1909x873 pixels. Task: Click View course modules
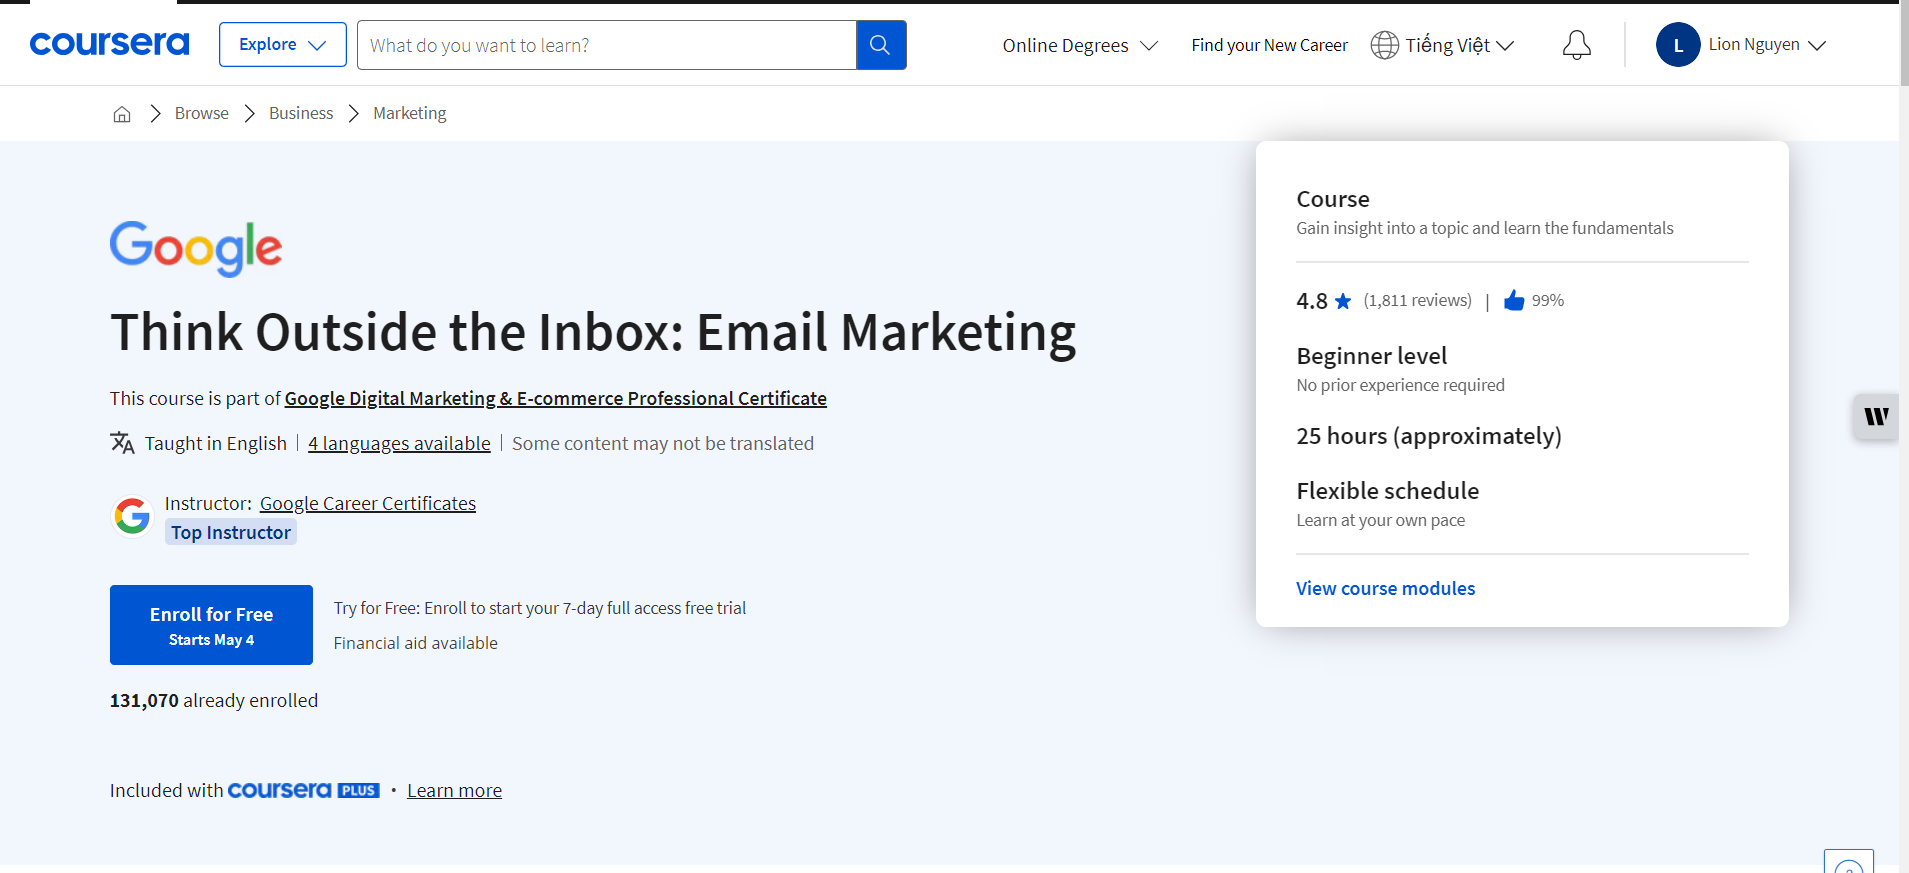click(1385, 588)
